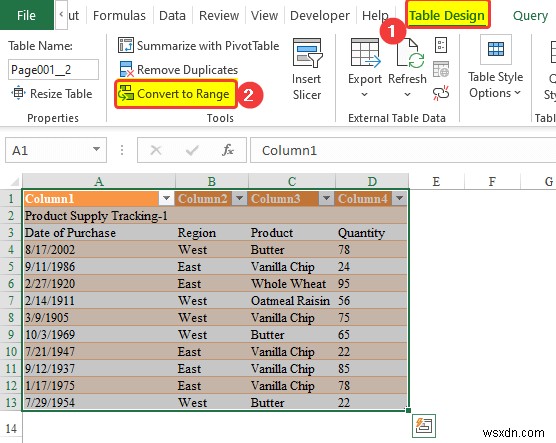This screenshot has height=443, width=556.
Task: Open the File menu
Action: click(27, 15)
